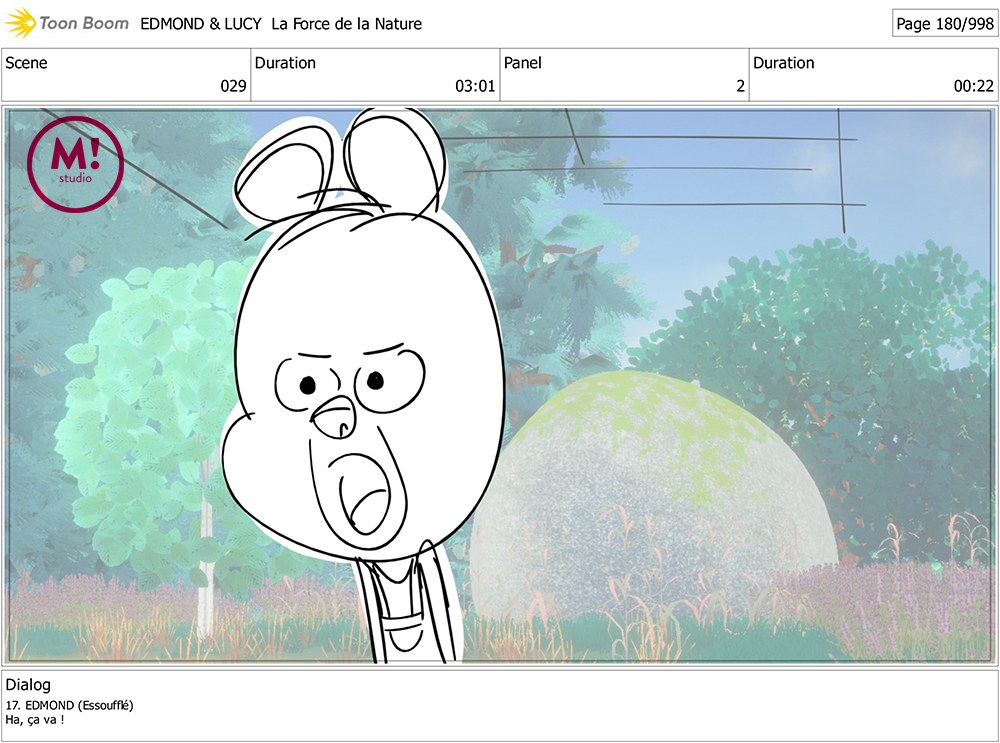This screenshot has width=1000, height=743.
Task: Click the 'Toon Boom' brand text
Action: click(x=84, y=24)
